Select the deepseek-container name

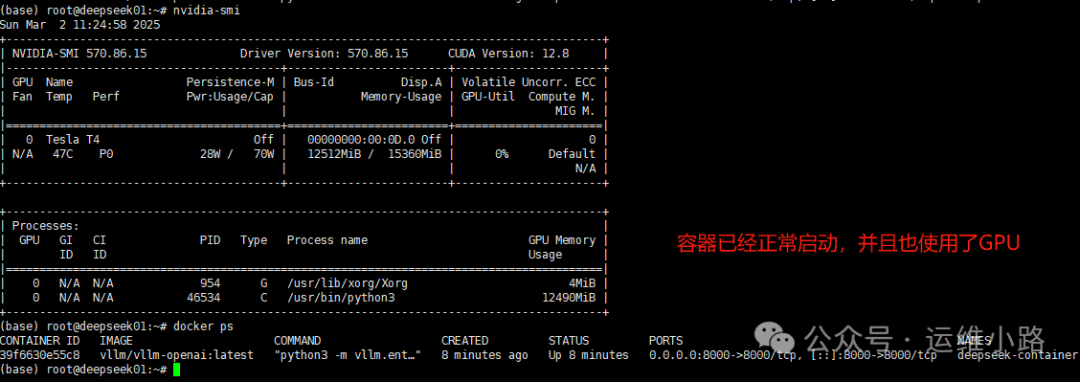[1018, 355]
